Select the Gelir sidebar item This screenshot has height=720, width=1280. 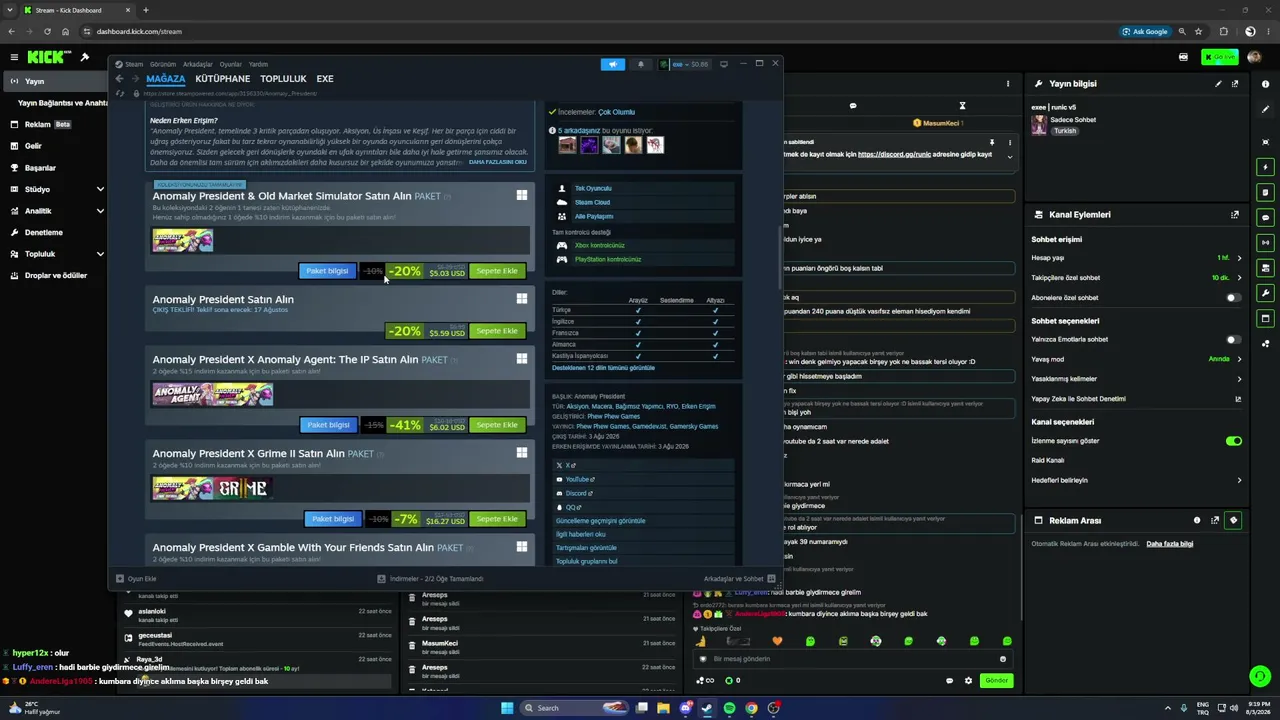point(34,146)
